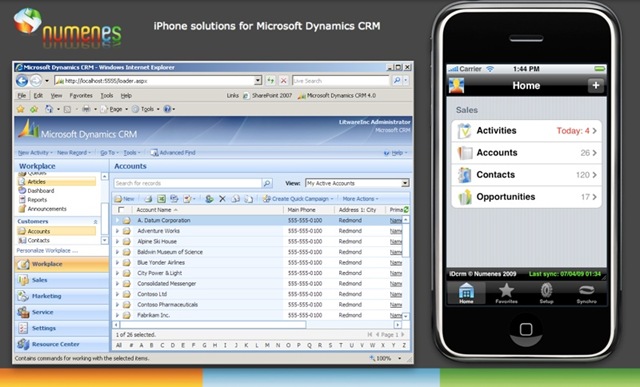Image resolution: width=640 pixels, height=387 pixels.
Task: Click the IE Help question-mark icon
Action: click(167, 109)
